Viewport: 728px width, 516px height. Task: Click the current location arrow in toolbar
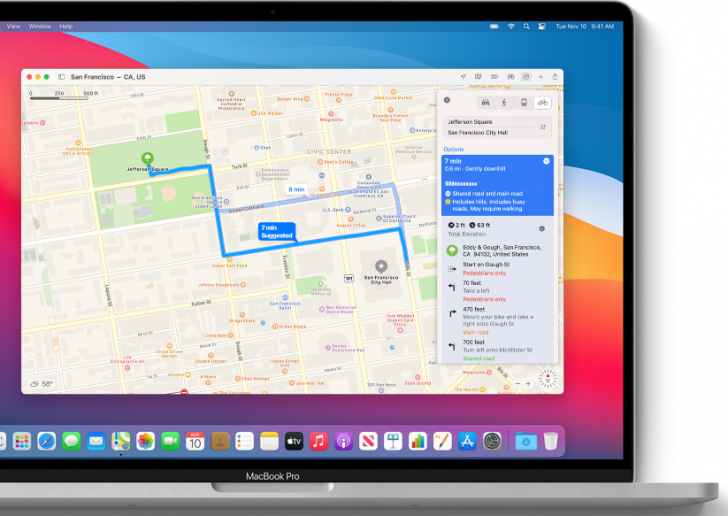(463, 77)
